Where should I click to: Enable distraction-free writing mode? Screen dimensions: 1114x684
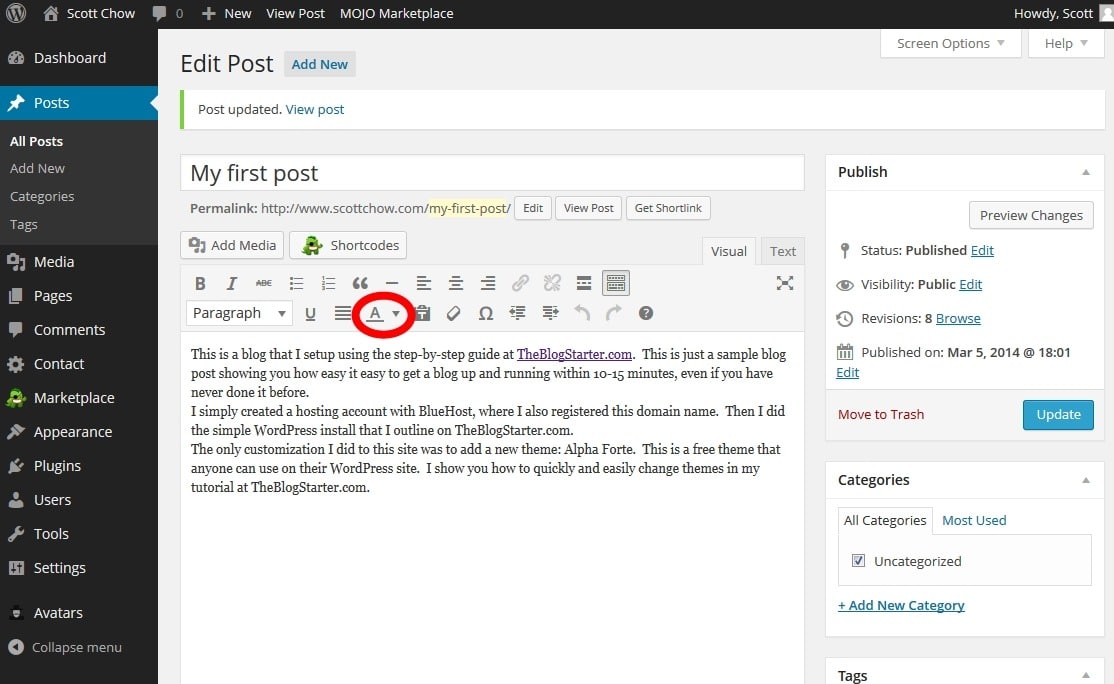pyautogui.click(x=785, y=283)
